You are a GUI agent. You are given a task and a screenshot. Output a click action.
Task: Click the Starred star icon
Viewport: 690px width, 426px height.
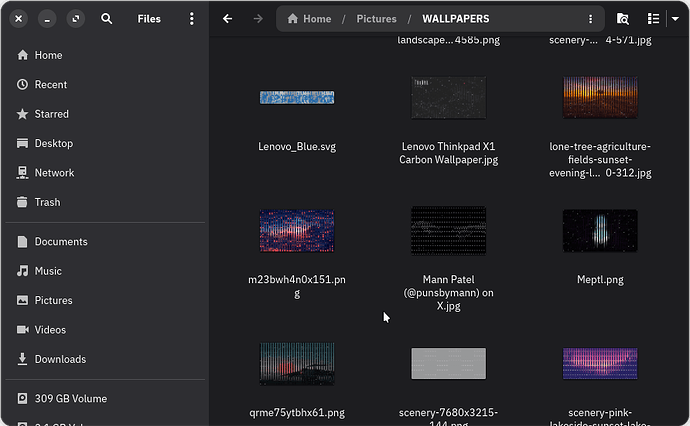tap(22, 114)
